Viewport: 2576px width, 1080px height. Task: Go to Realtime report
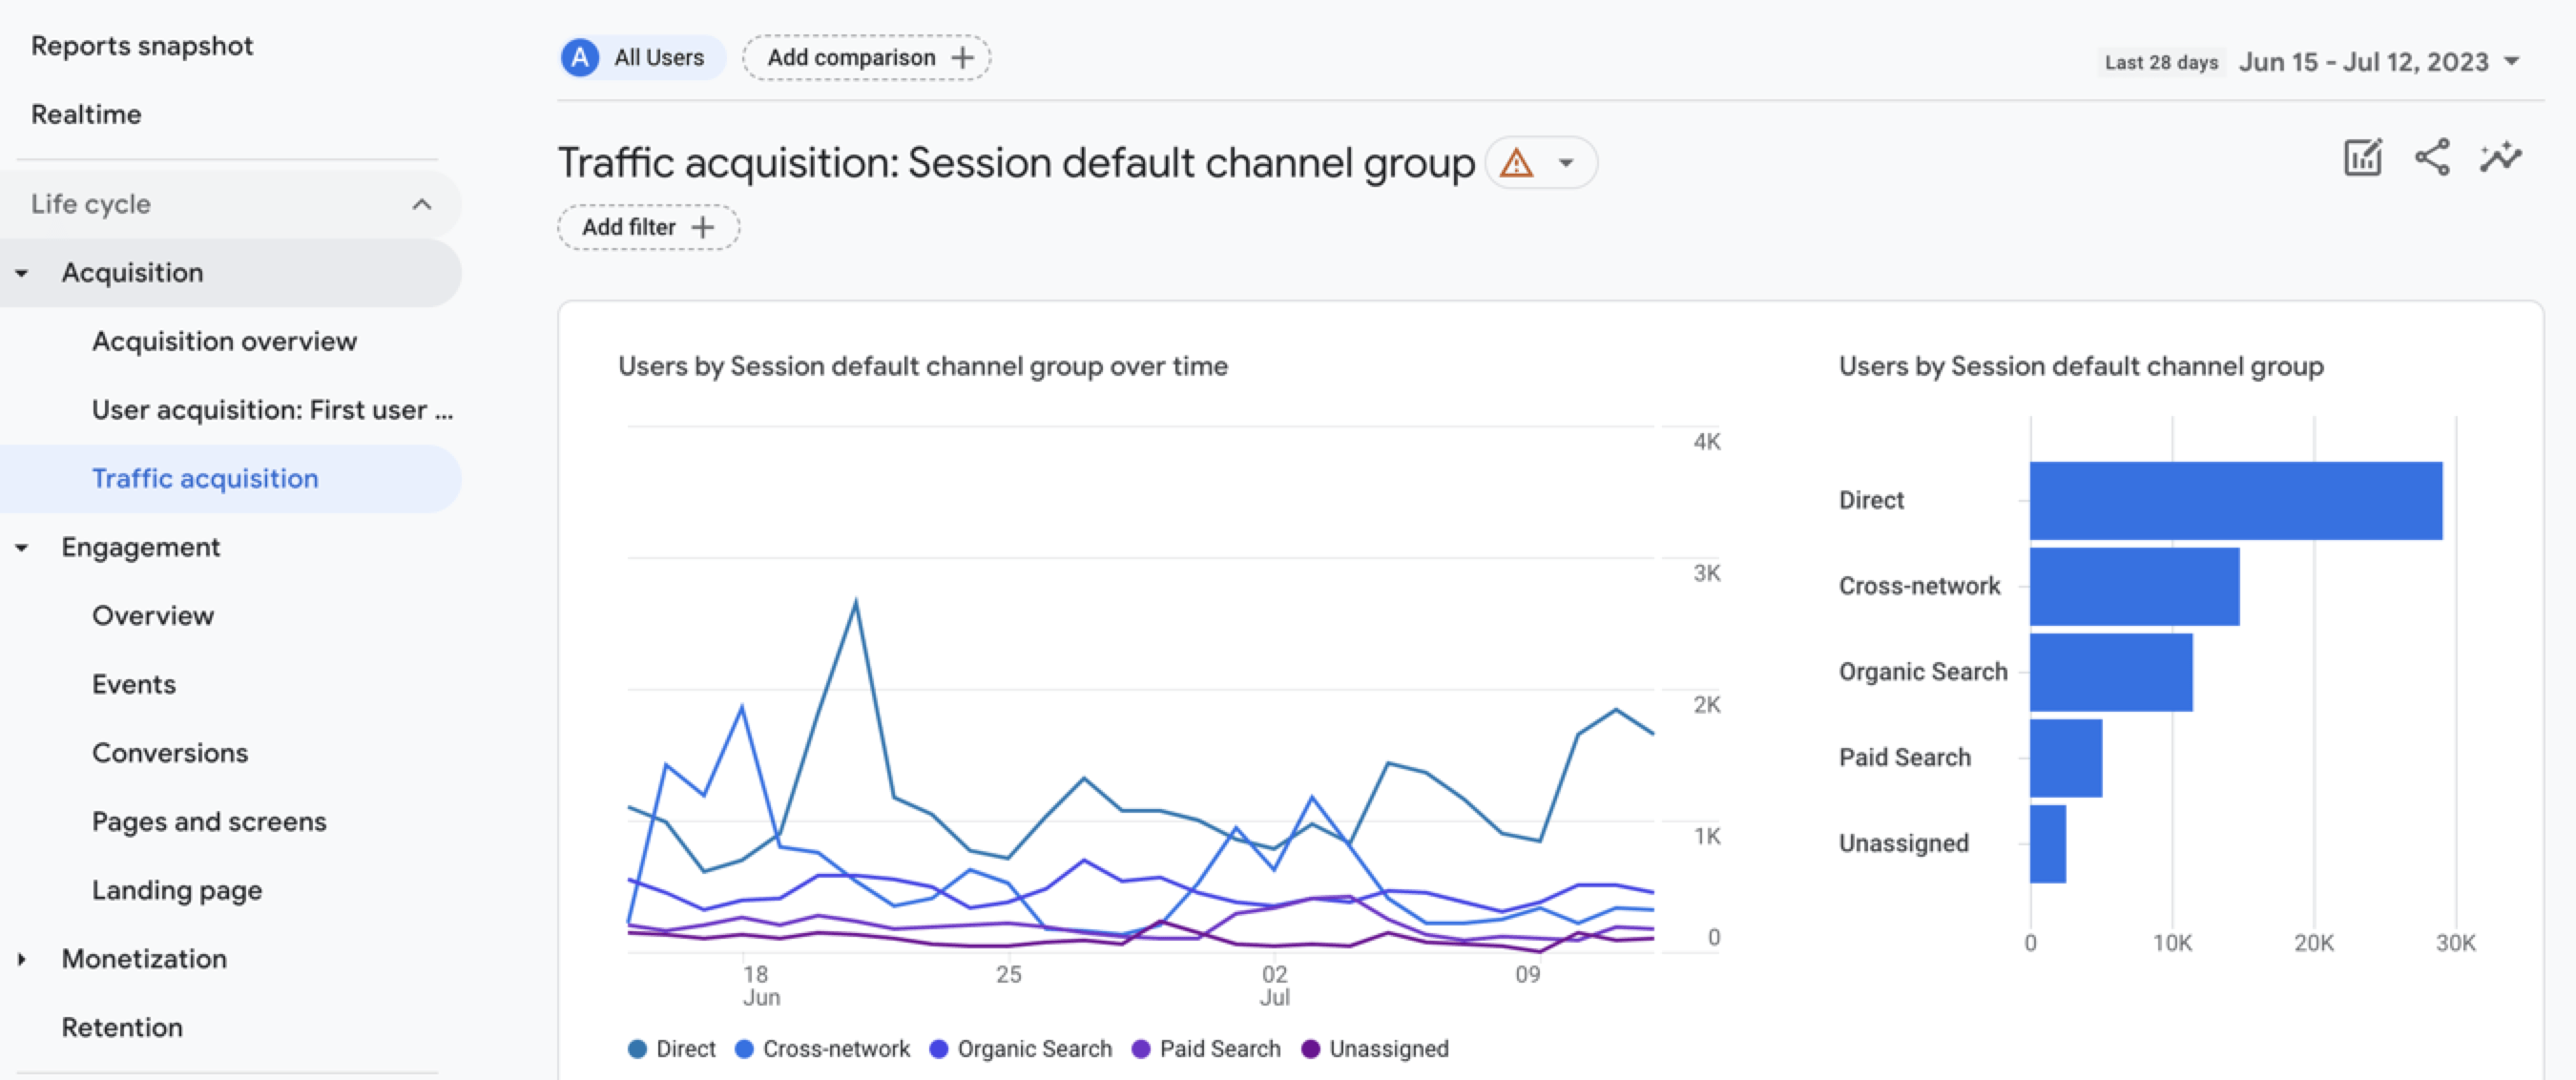pos(86,115)
